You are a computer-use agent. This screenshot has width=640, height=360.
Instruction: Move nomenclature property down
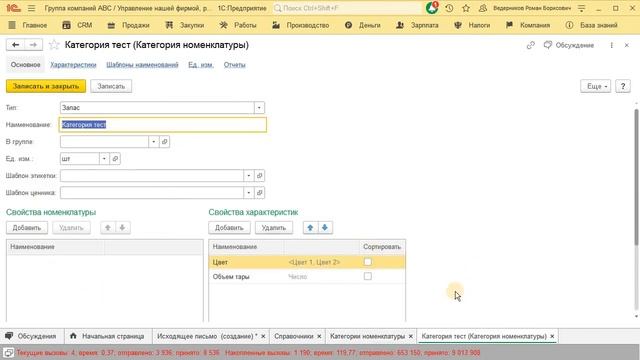122,228
